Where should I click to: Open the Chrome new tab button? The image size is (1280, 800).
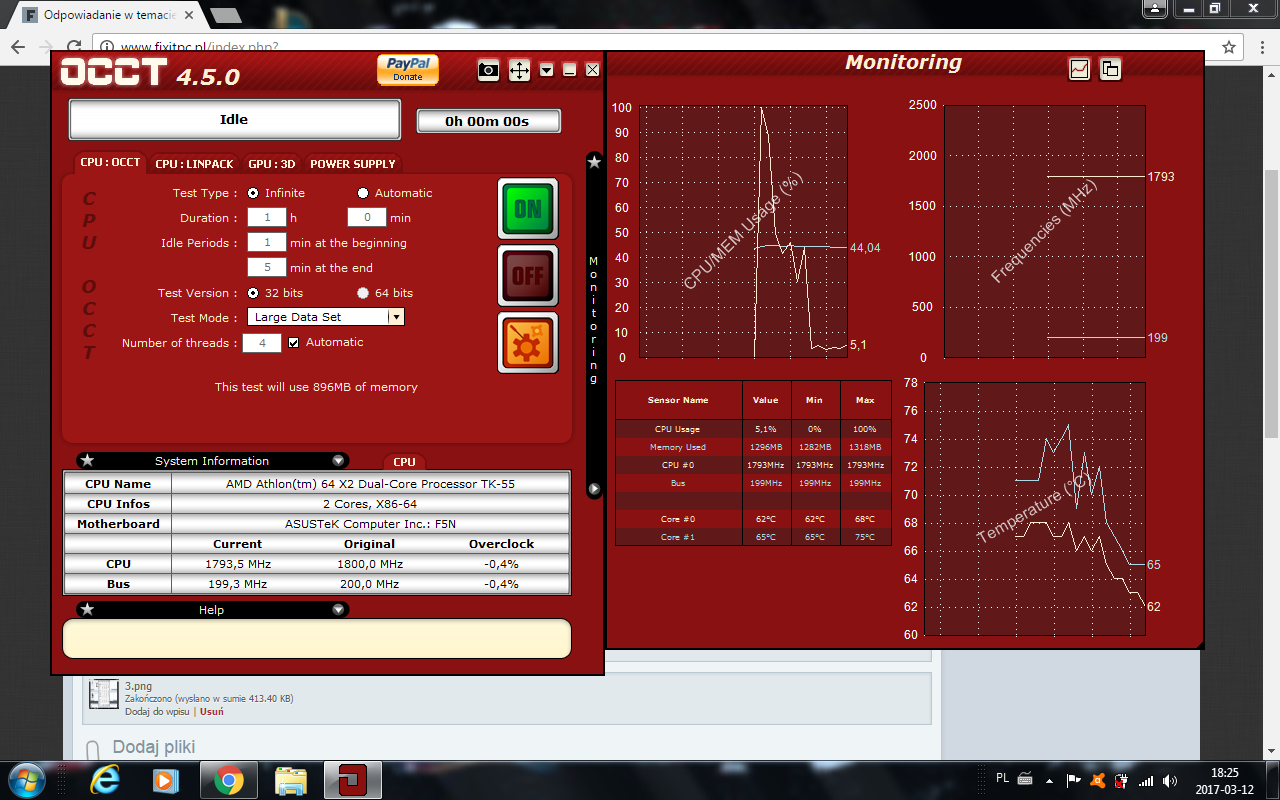click(x=226, y=16)
